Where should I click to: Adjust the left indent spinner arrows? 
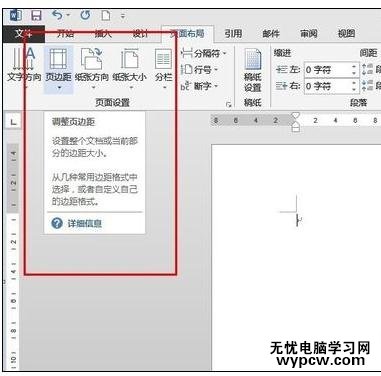355,70
